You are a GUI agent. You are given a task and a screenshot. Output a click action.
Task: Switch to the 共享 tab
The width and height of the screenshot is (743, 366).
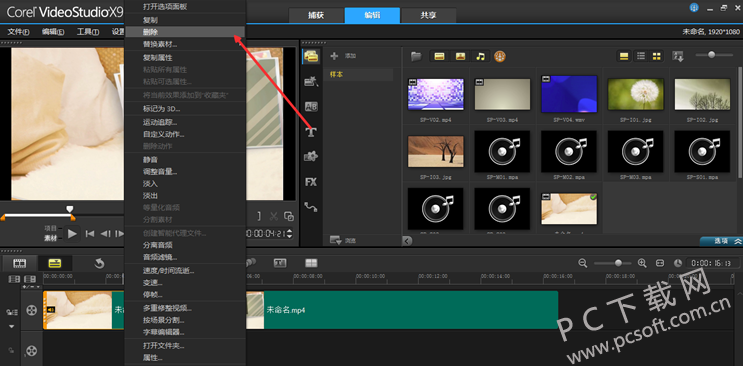[x=428, y=15]
